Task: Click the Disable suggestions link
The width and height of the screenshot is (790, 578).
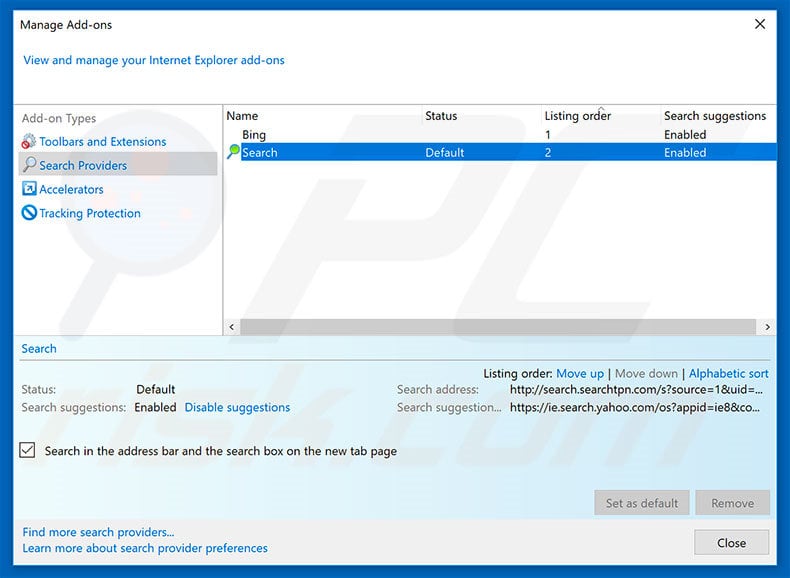Action: tap(237, 407)
